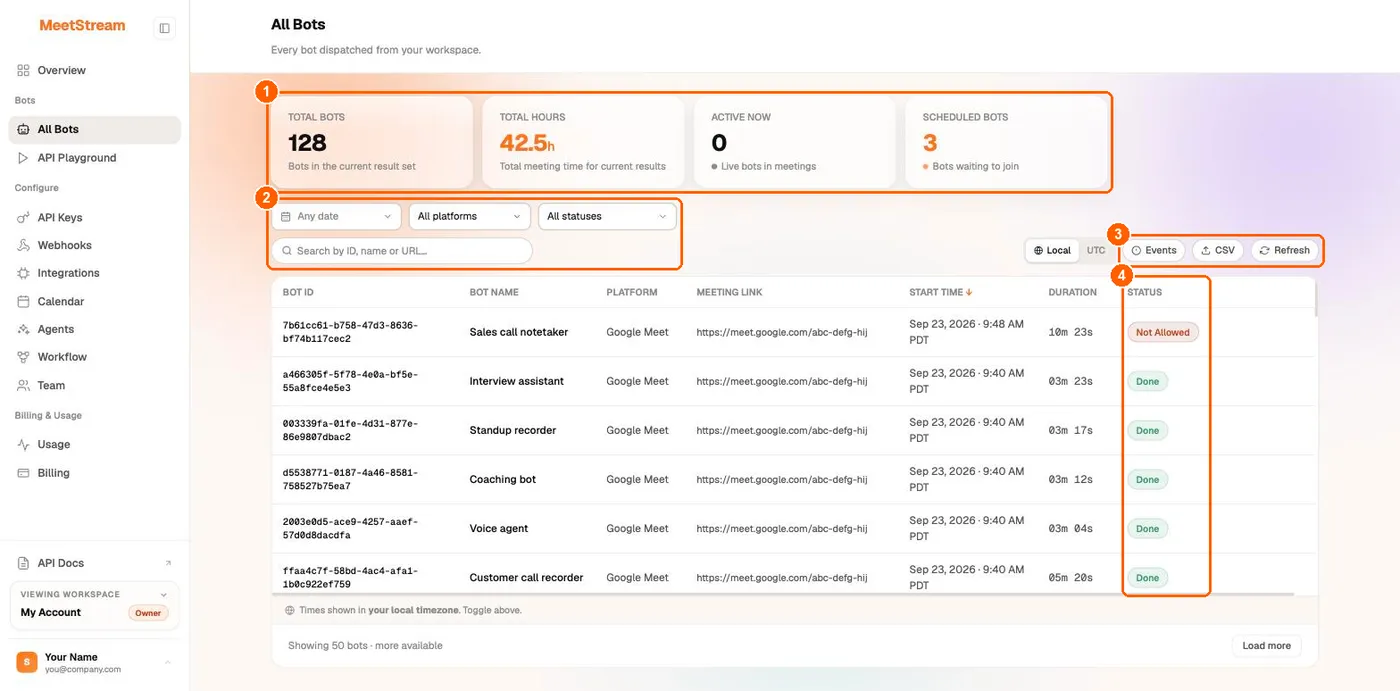Click the orange user avatar icon
This screenshot has height=691, width=1400.
(27, 662)
